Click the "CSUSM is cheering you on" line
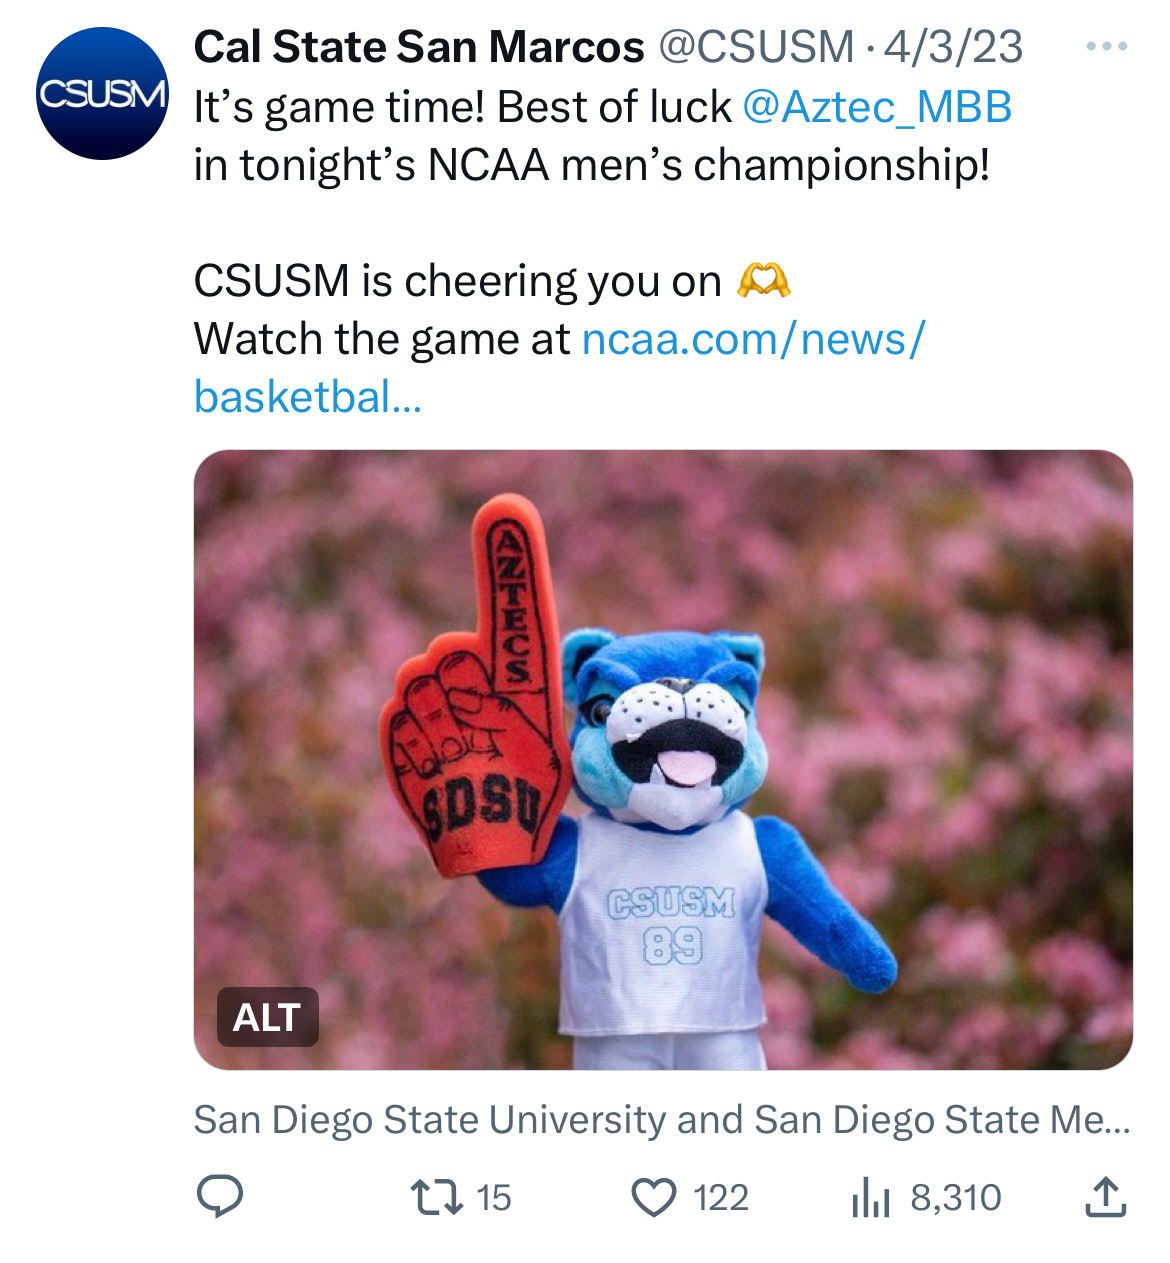 click(457, 281)
